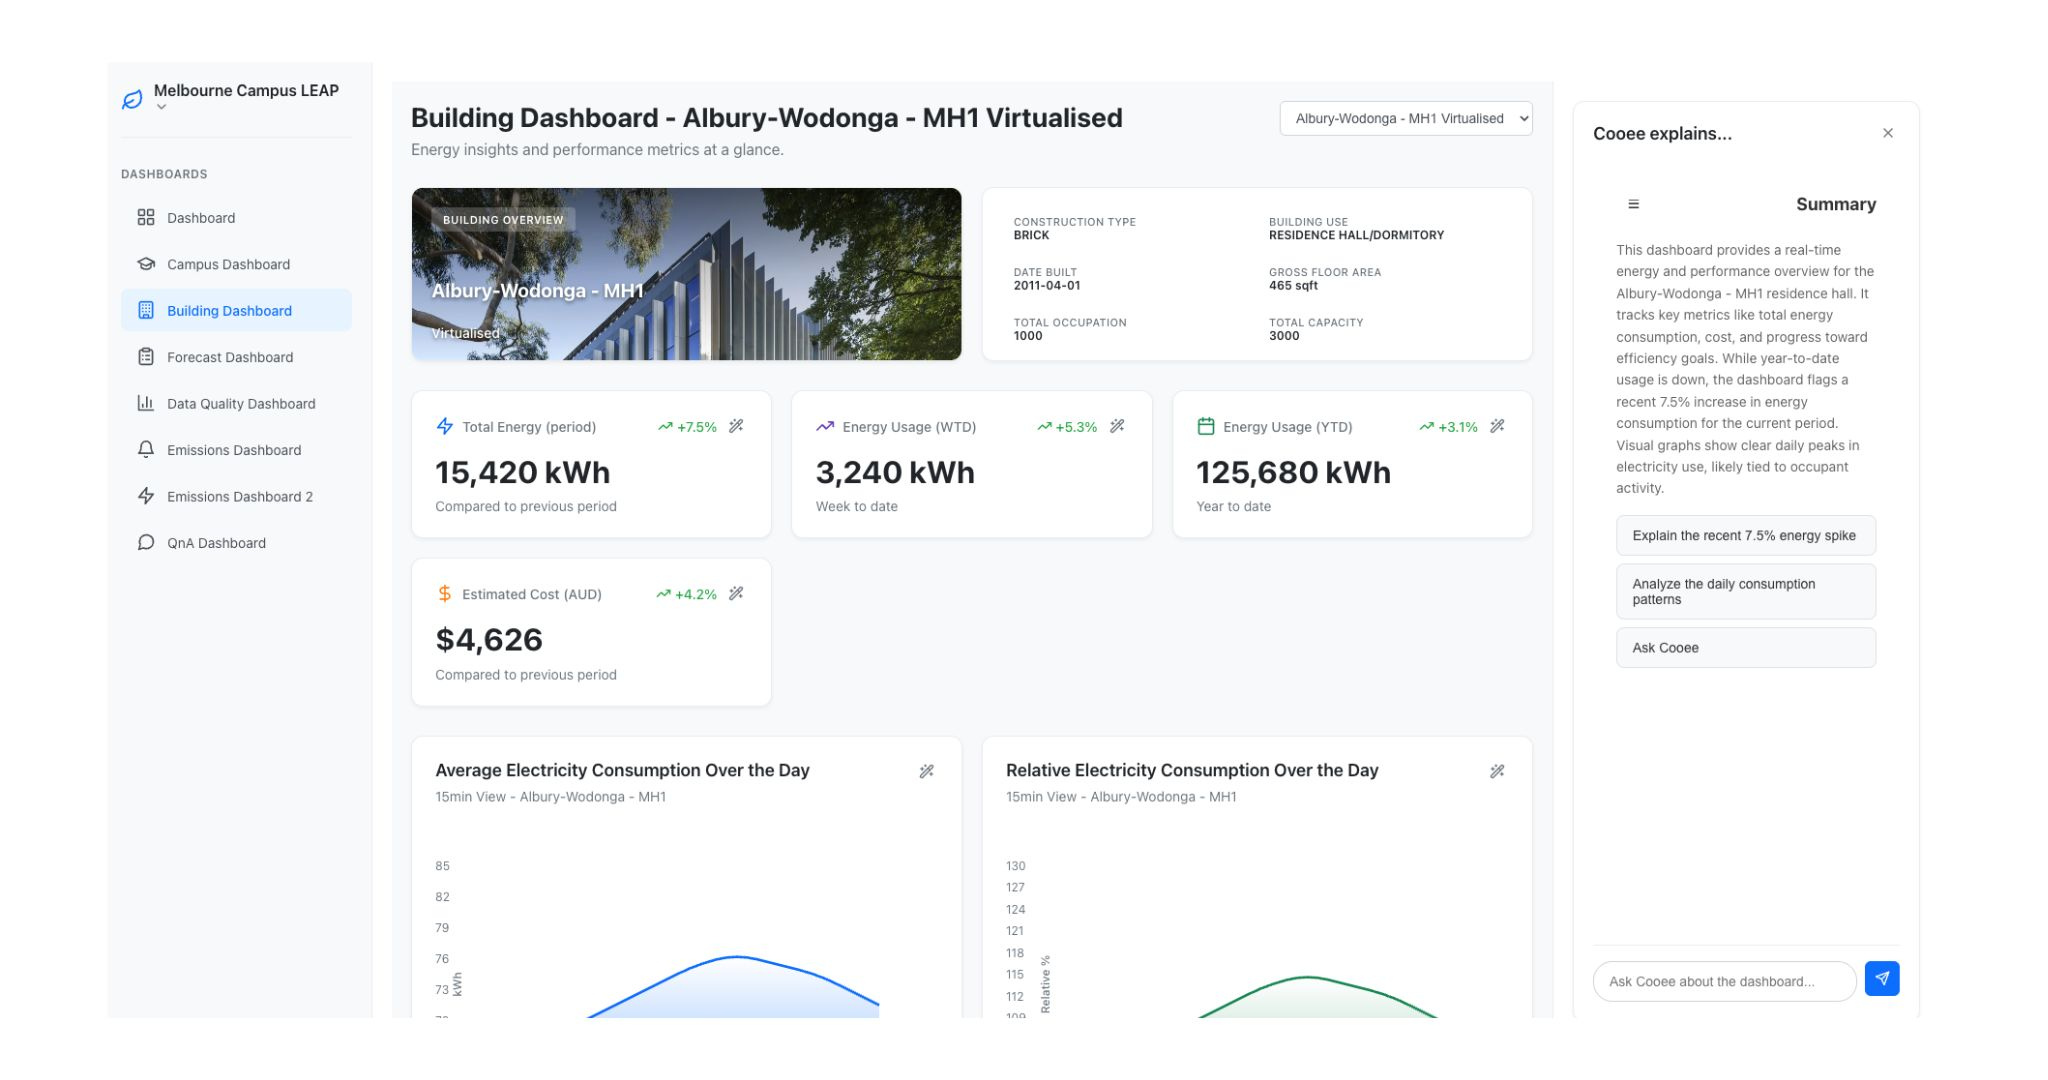This screenshot has width=2048, height=1080.
Task: Expand the Melbourne Campus LEAP chevron
Action: (161, 108)
